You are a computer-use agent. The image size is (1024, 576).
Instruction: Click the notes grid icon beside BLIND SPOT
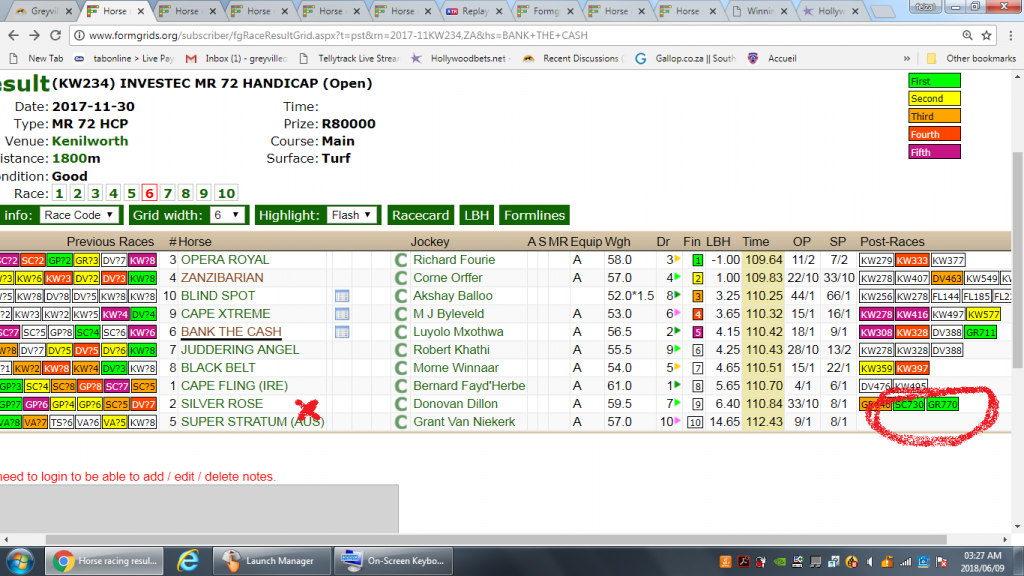[341, 296]
